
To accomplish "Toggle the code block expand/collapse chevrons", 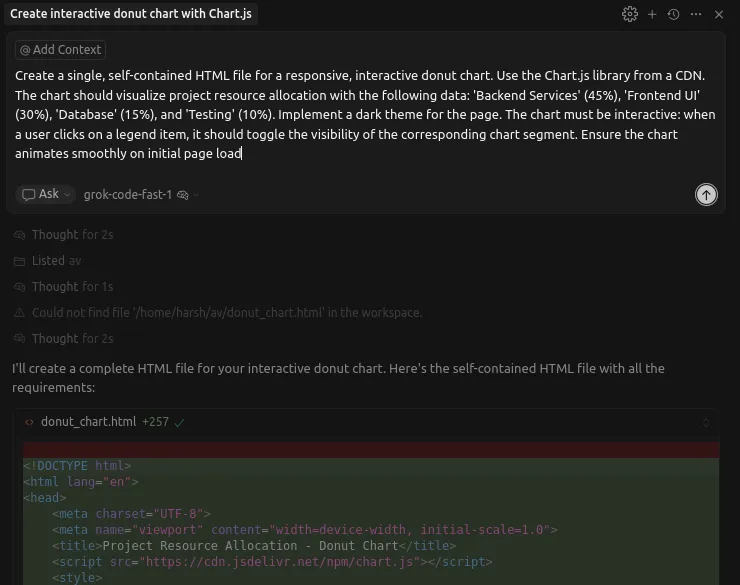I will pyautogui.click(x=706, y=422).
